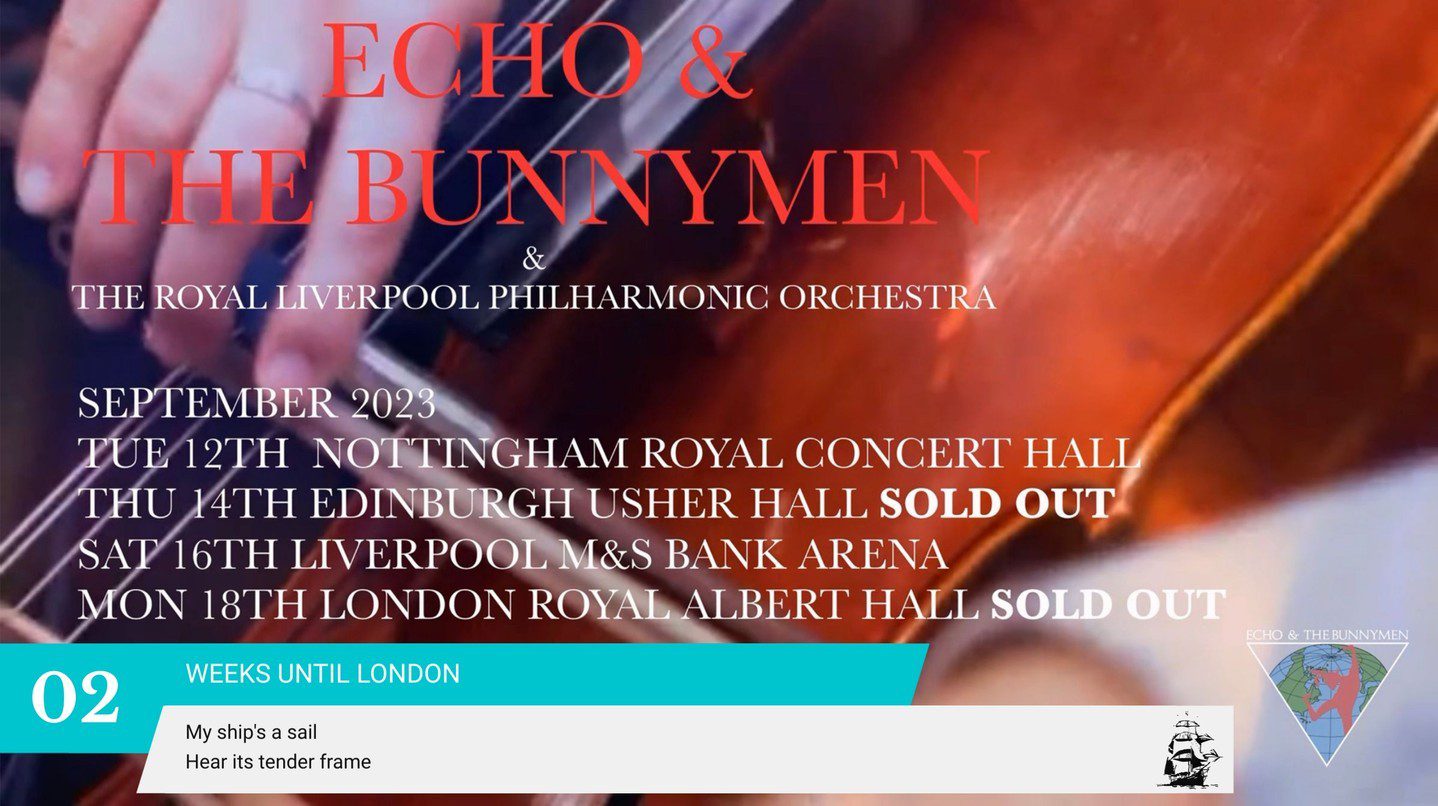Click the 02 countdown number badge
Image resolution: width=1438 pixels, height=806 pixels.
coord(75,698)
